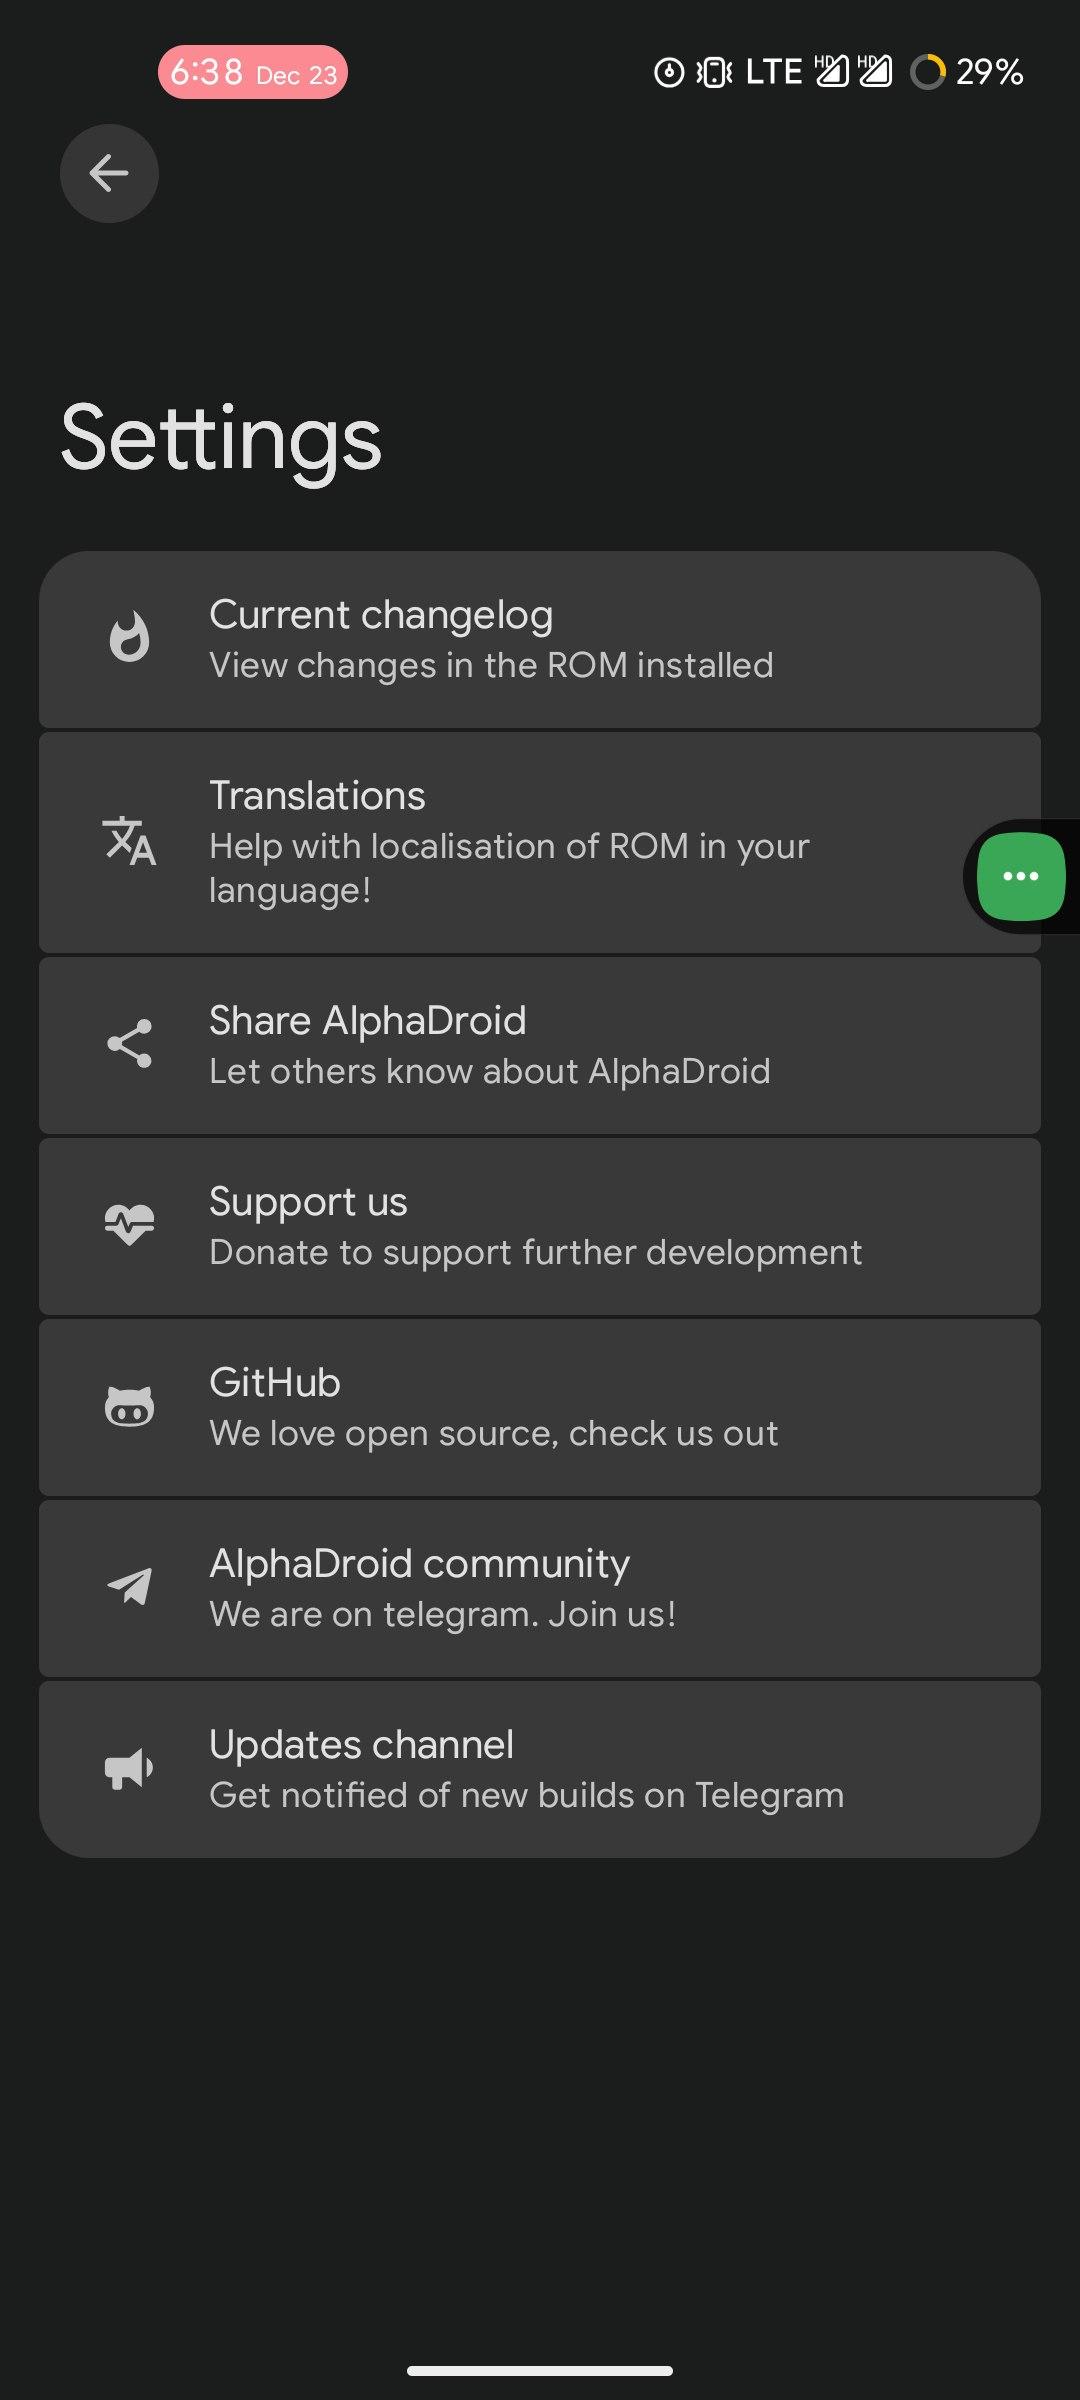Viewport: 1080px width, 2400px height.
Task: Tap the back arrow button
Action: pos(109,173)
